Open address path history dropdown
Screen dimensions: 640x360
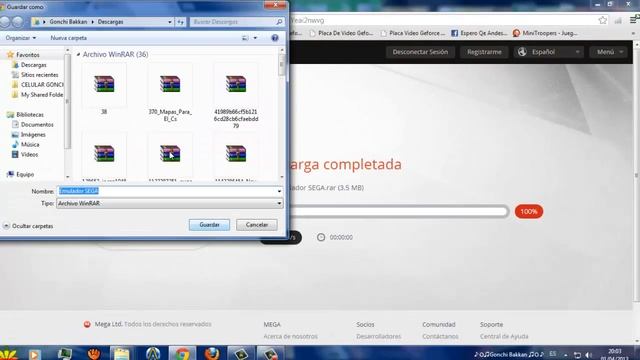click(170, 22)
